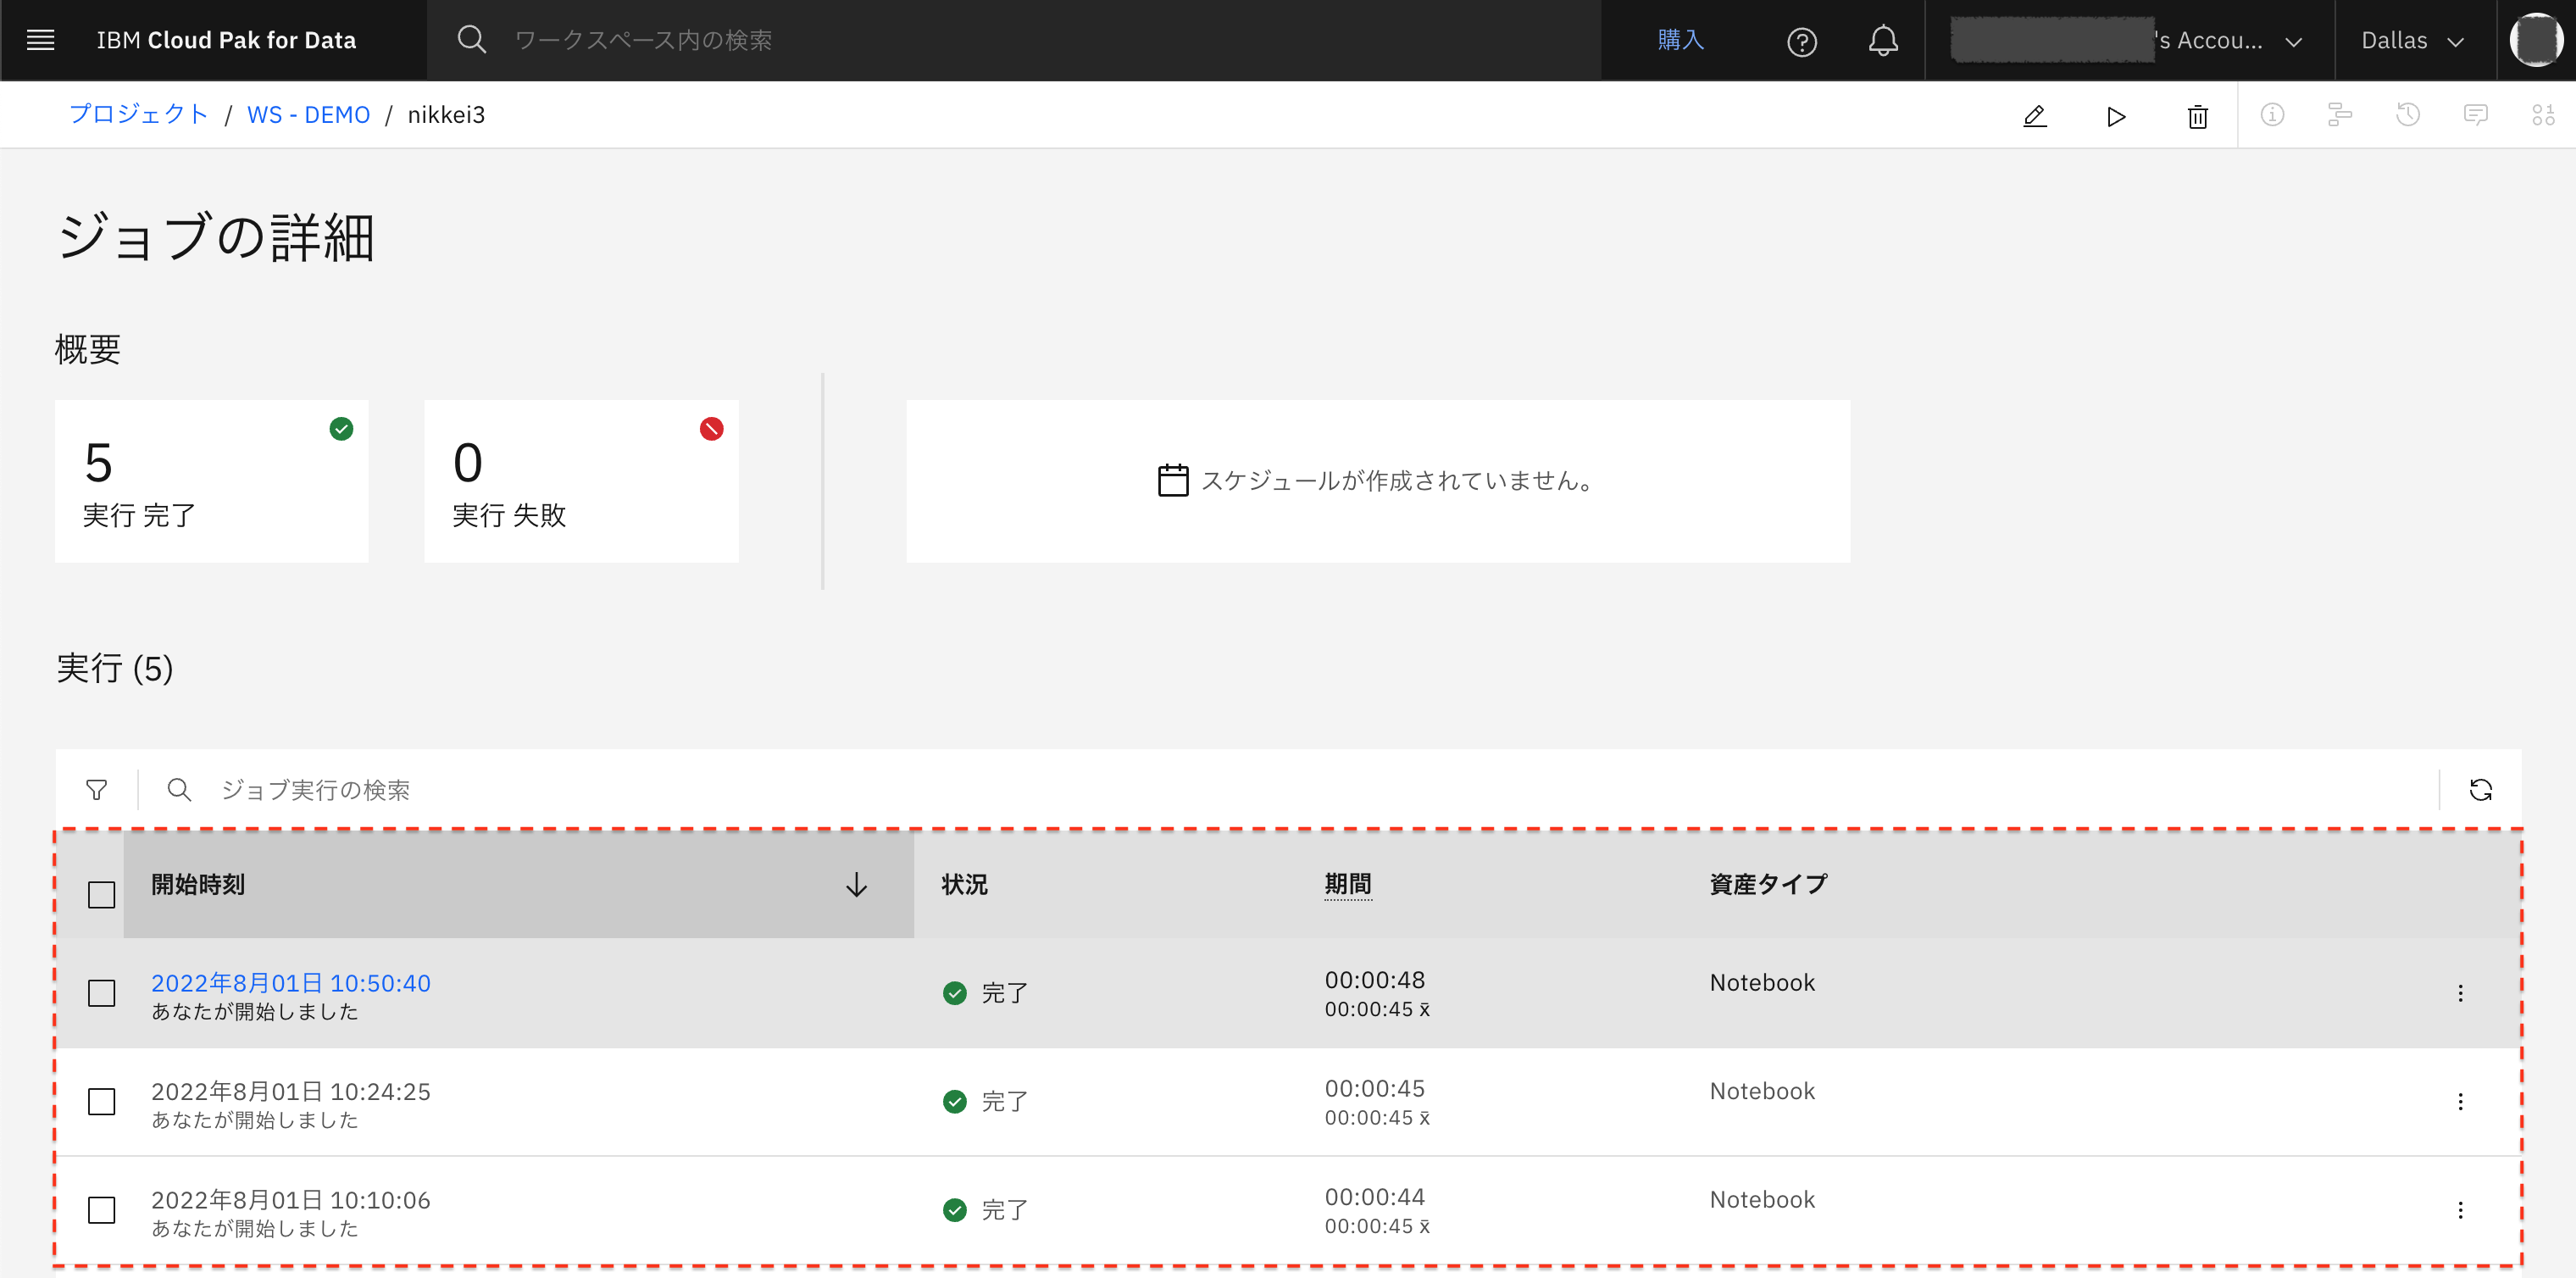The image size is (2576, 1278).
Task: Open the Dallas region dropdown
Action: [2412, 41]
